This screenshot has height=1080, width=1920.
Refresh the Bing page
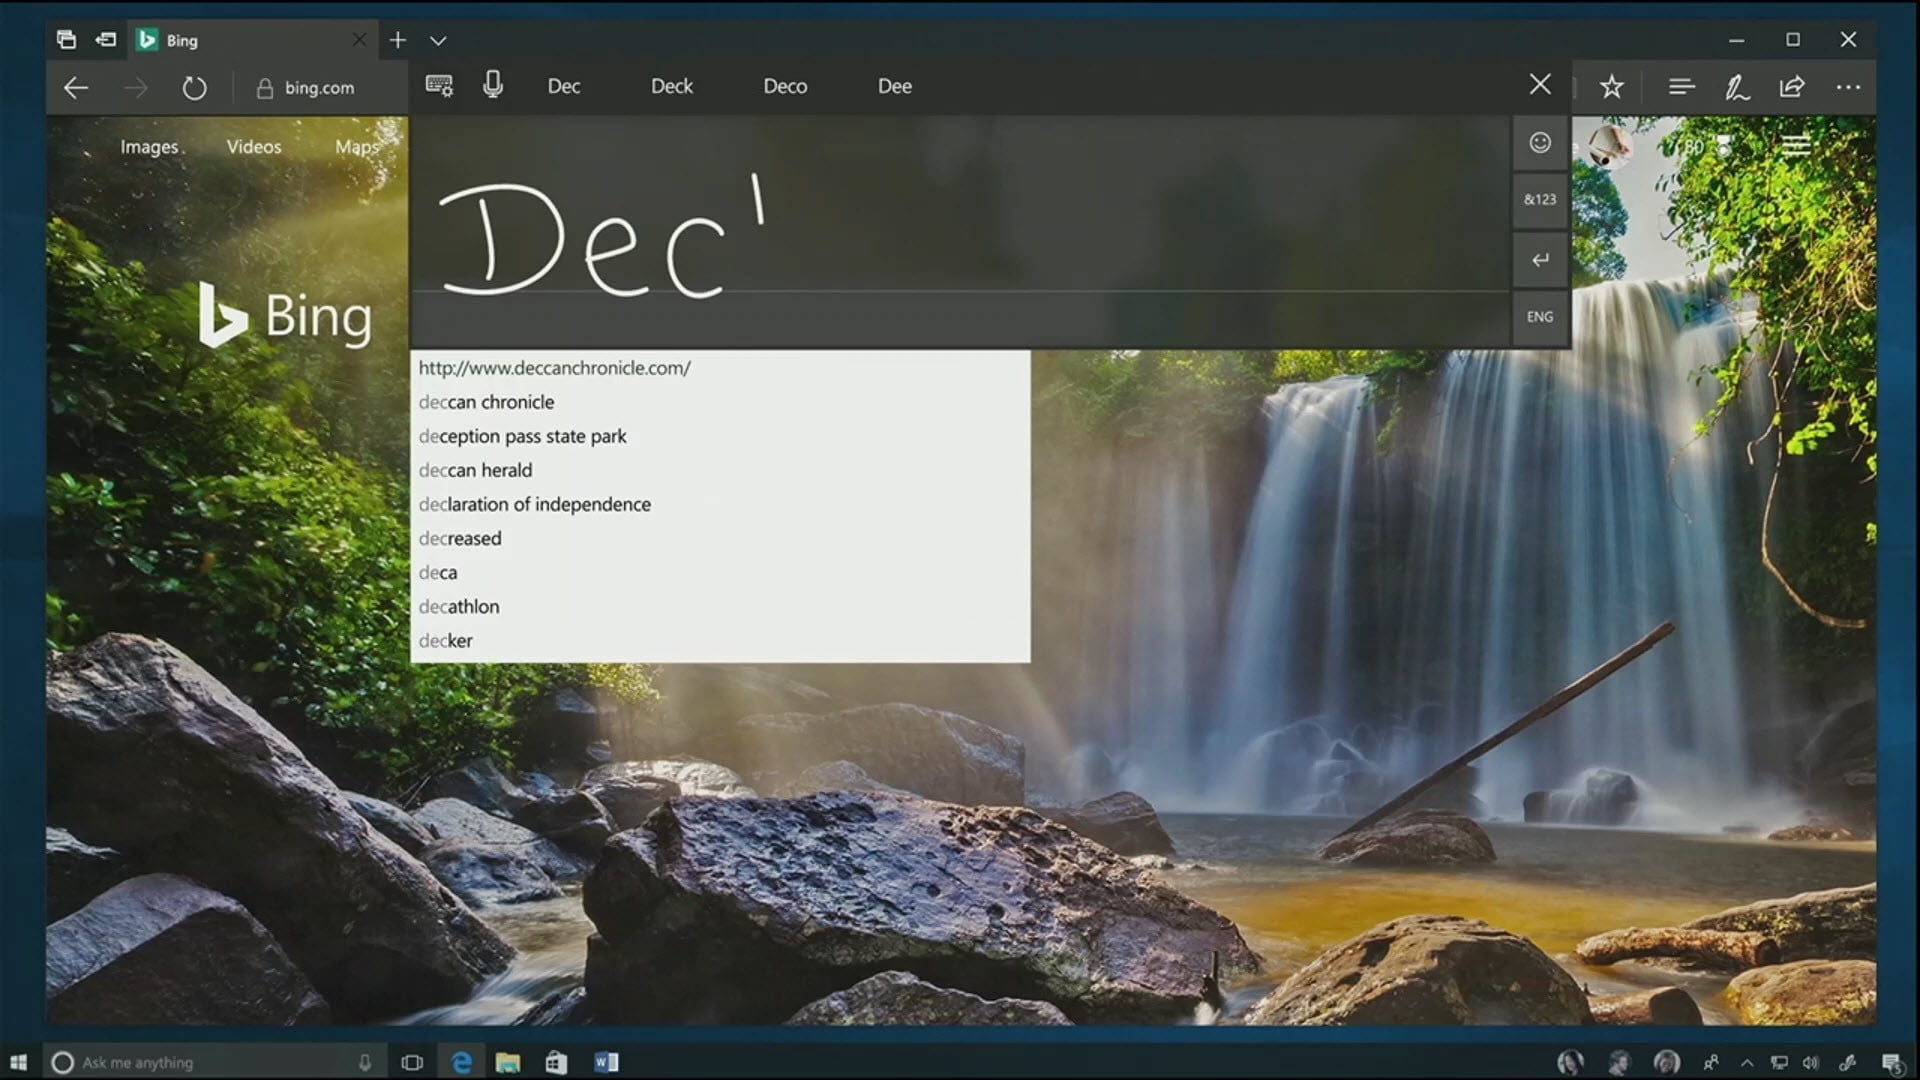pyautogui.click(x=194, y=88)
